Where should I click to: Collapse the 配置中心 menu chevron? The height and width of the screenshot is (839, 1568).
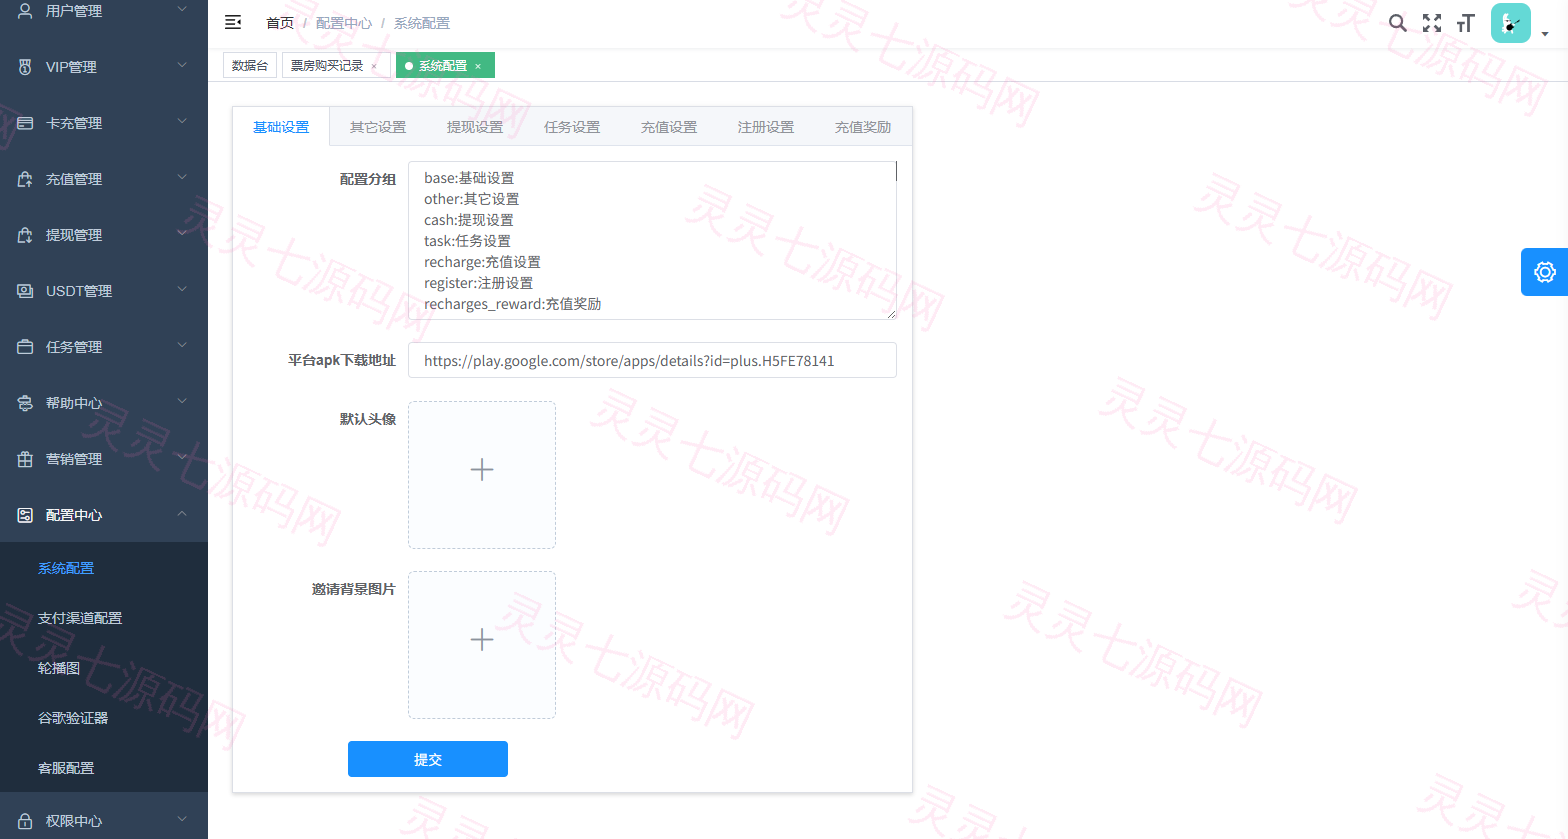pyautogui.click(x=182, y=514)
